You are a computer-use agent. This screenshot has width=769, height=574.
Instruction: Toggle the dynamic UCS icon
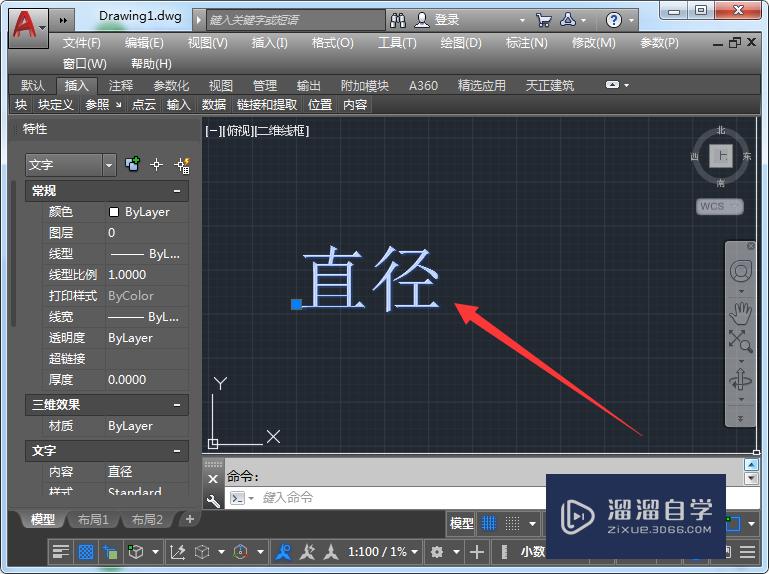(x=178, y=552)
